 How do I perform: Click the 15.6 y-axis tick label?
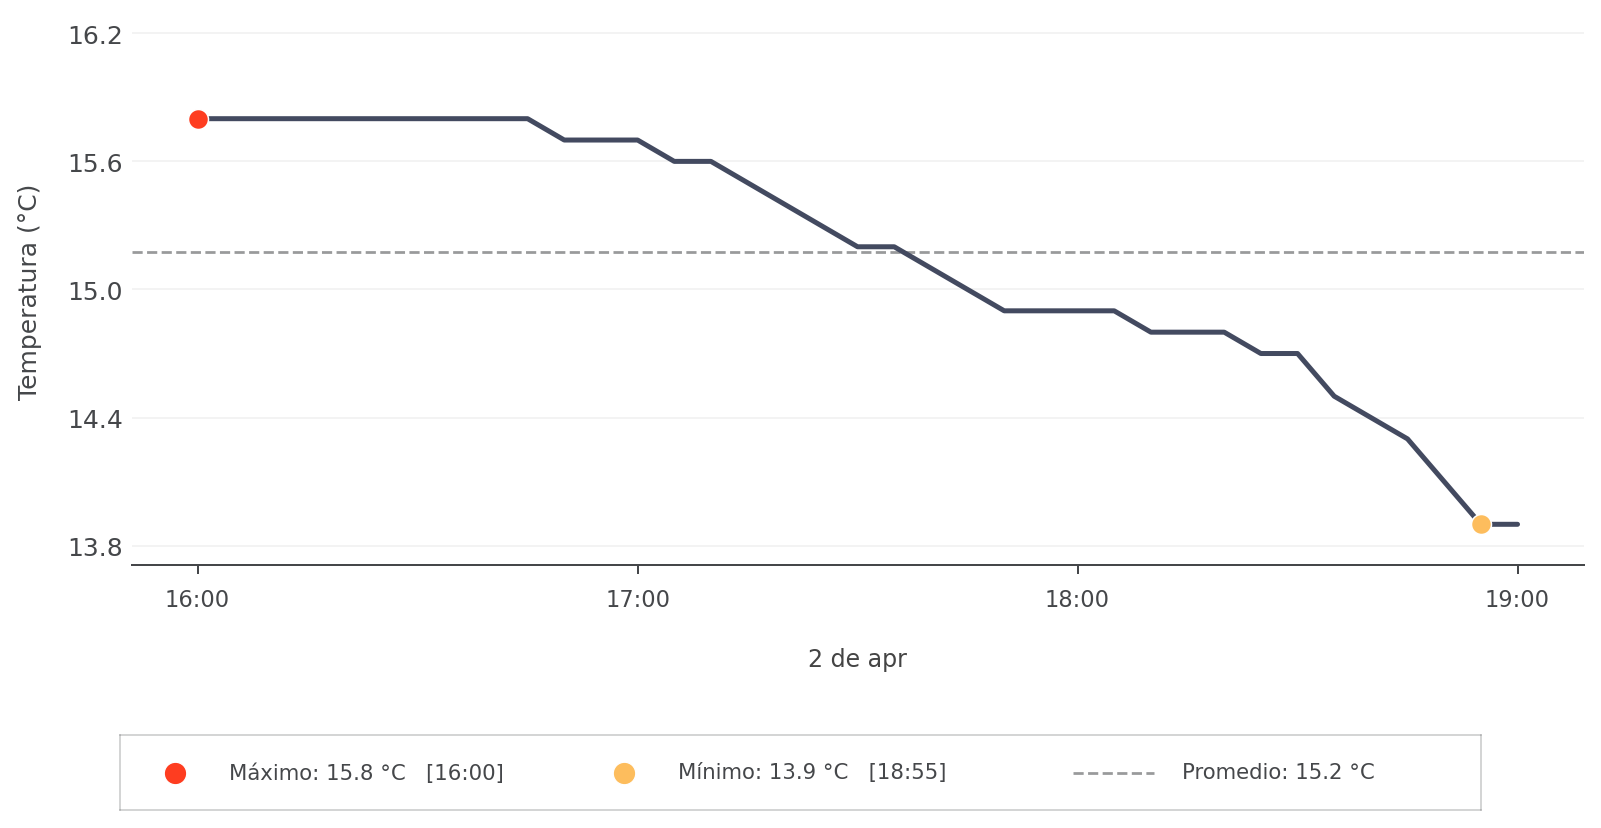[95, 163]
